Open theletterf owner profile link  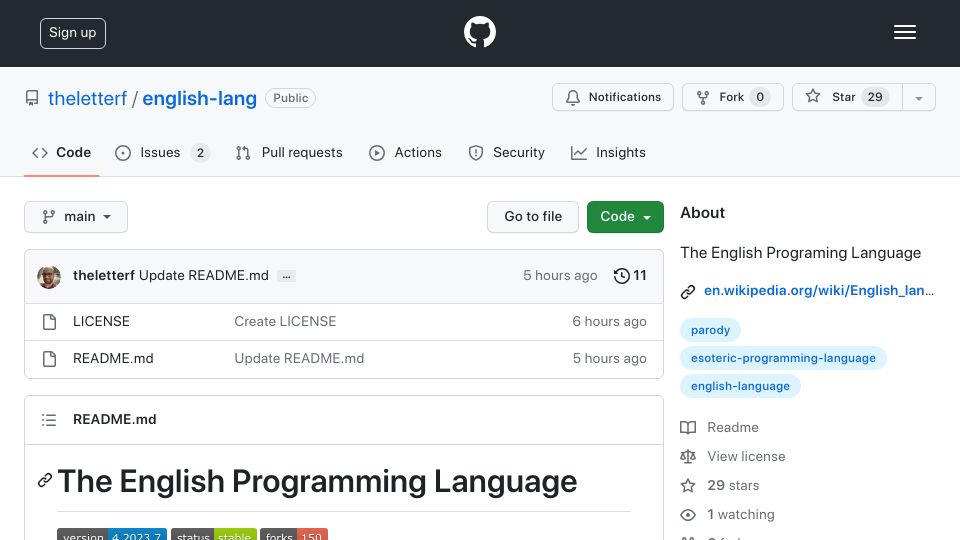(88, 98)
